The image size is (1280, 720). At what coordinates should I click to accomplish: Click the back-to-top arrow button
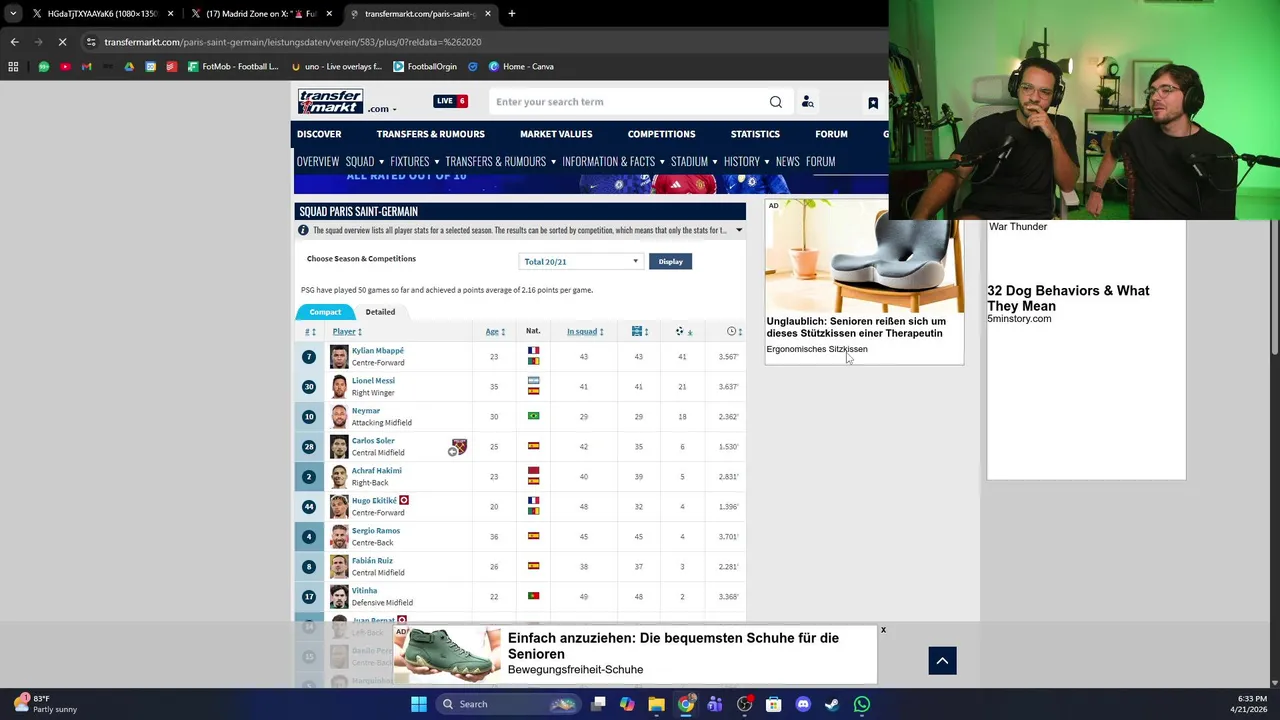(942, 660)
